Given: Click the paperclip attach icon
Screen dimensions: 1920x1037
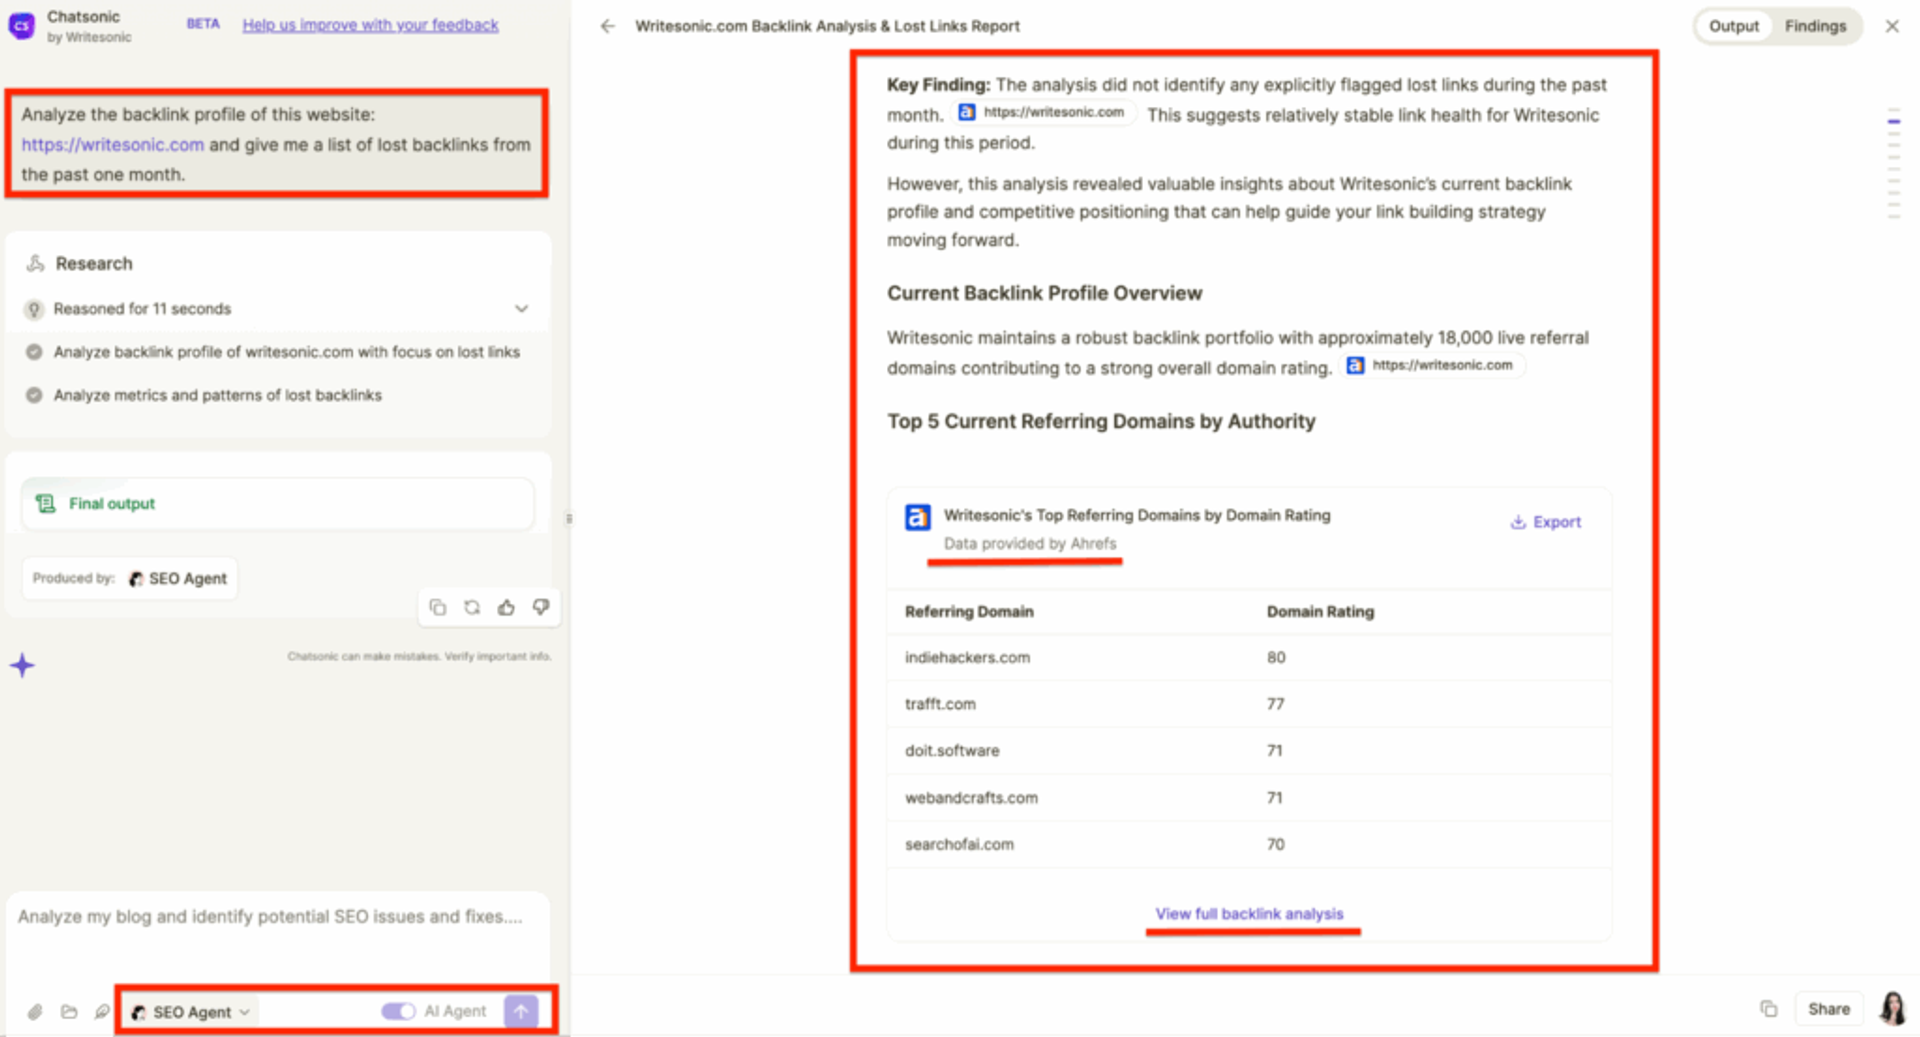Looking at the screenshot, I should [35, 1012].
